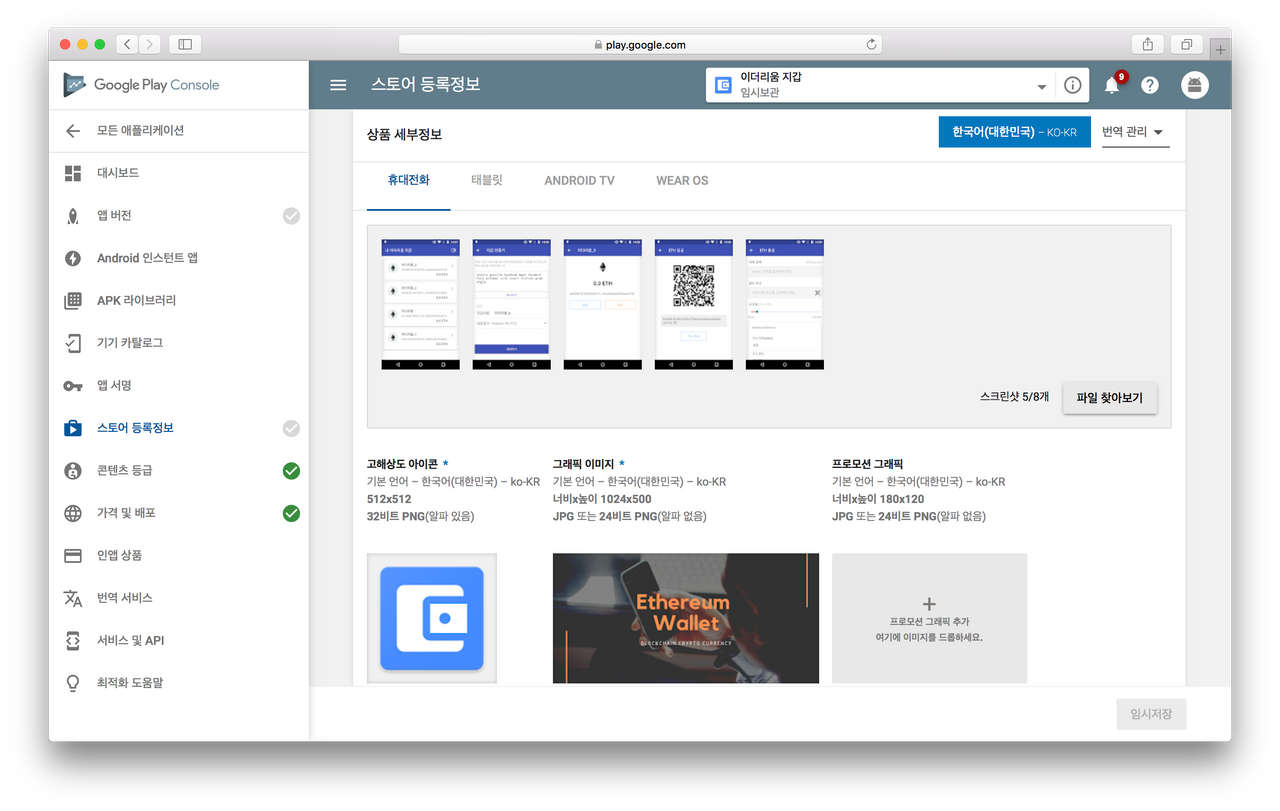The image size is (1280, 811).
Task: Switch to the WEAR OS tab
Action: [681, 180]
